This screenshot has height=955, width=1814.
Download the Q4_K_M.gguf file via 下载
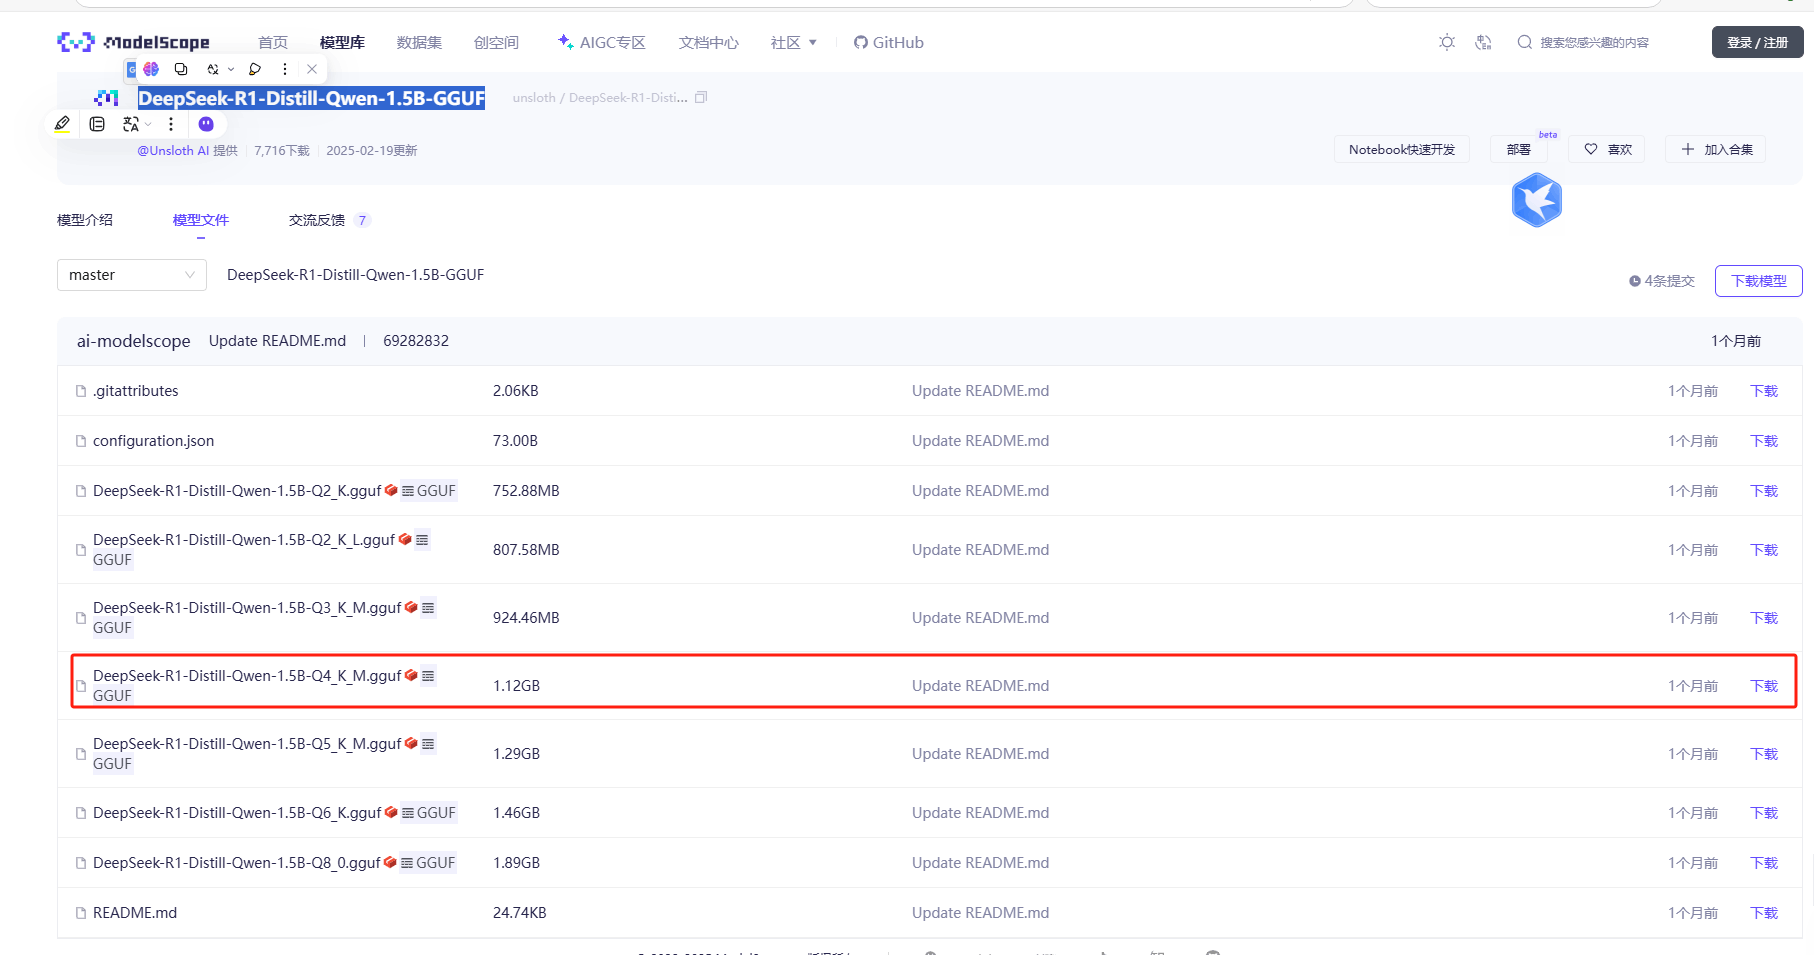1764,686
